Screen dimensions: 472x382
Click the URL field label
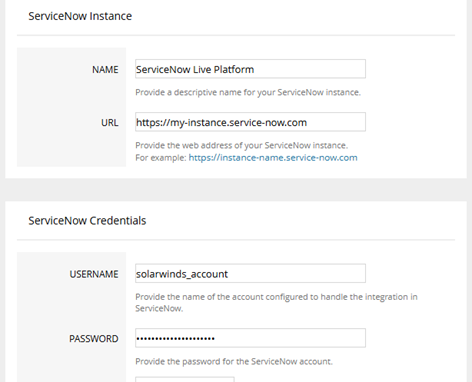click(110, 123)
